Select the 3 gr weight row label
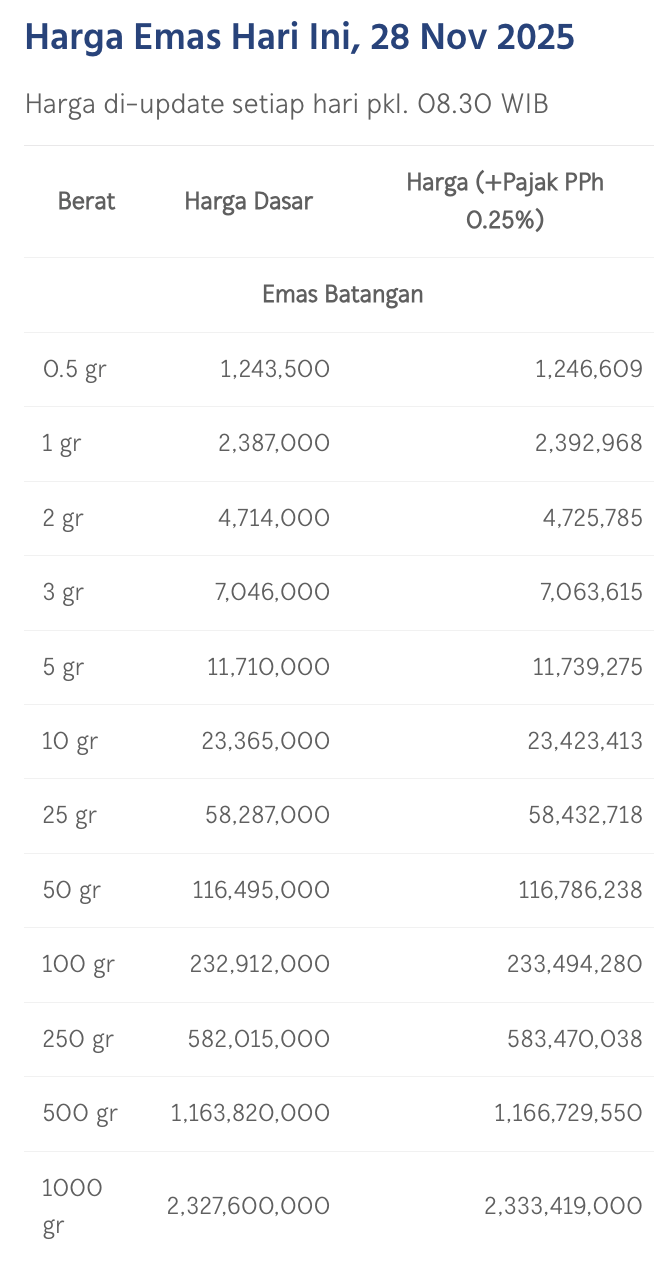The image size is (654, 1262). (x=62, y=592)
